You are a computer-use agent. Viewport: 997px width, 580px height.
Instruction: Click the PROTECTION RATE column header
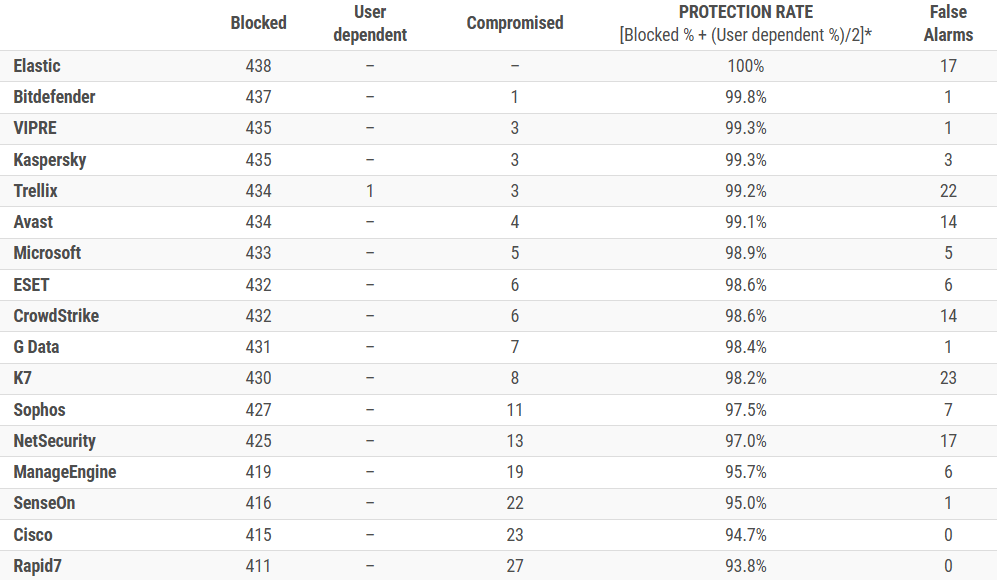746,12
